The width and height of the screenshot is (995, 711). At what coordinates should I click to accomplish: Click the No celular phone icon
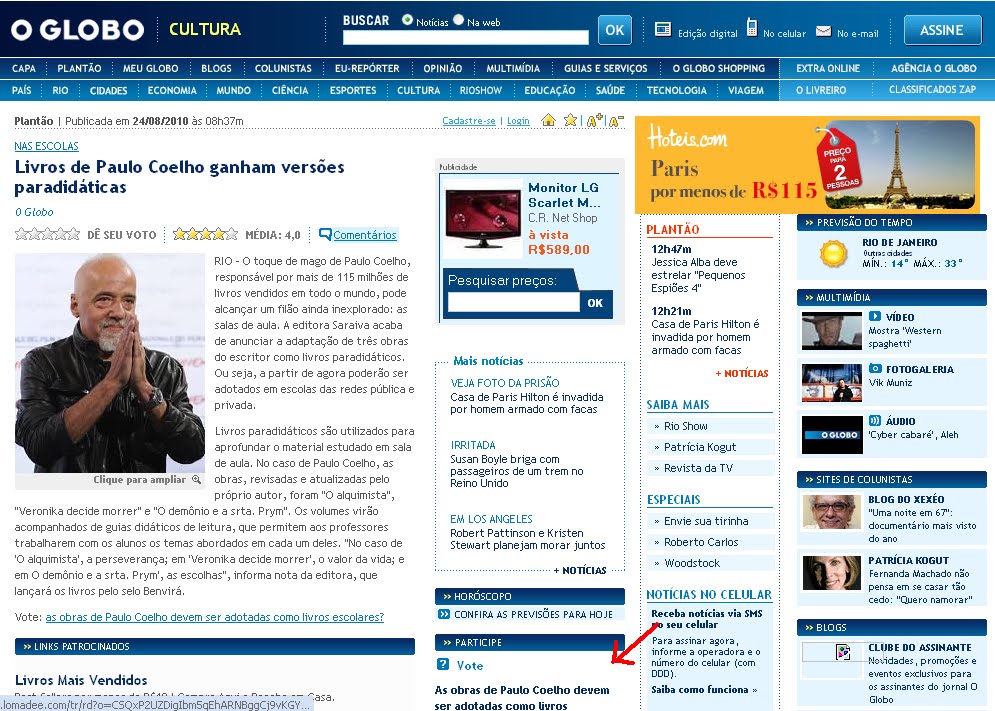click(x=752, y=27)
